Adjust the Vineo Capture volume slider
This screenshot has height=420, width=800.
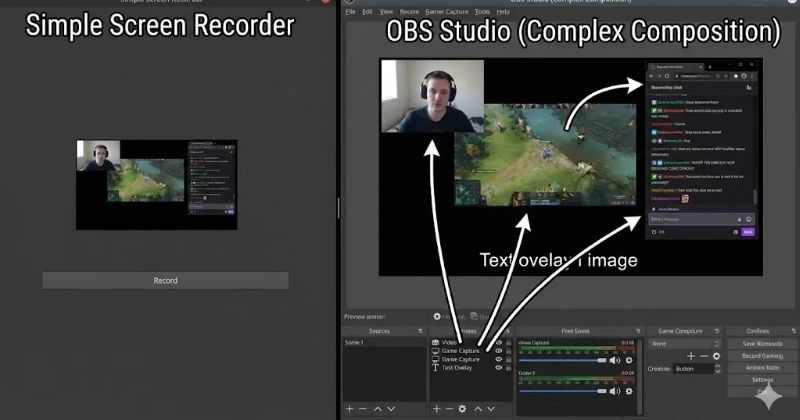562,360
